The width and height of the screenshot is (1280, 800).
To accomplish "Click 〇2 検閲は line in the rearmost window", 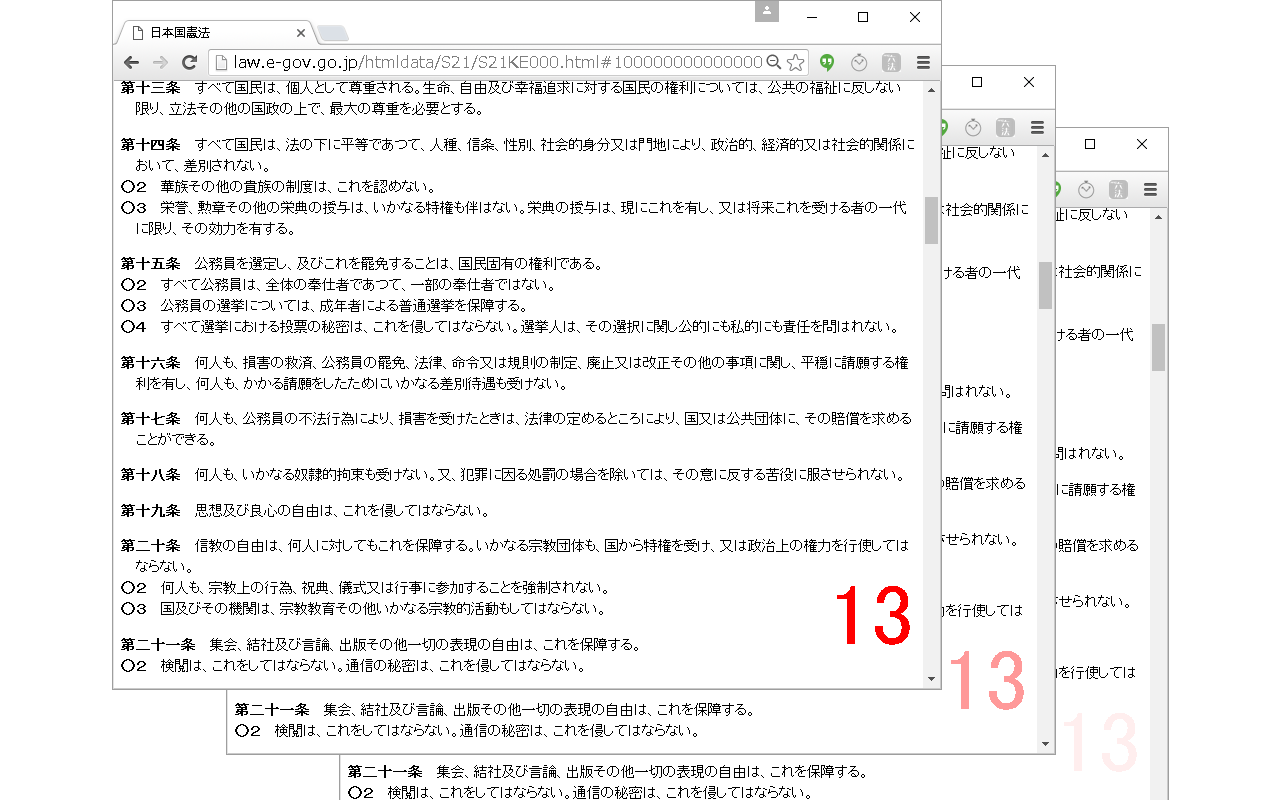I will pyautogui.click(x=580, y=793).
